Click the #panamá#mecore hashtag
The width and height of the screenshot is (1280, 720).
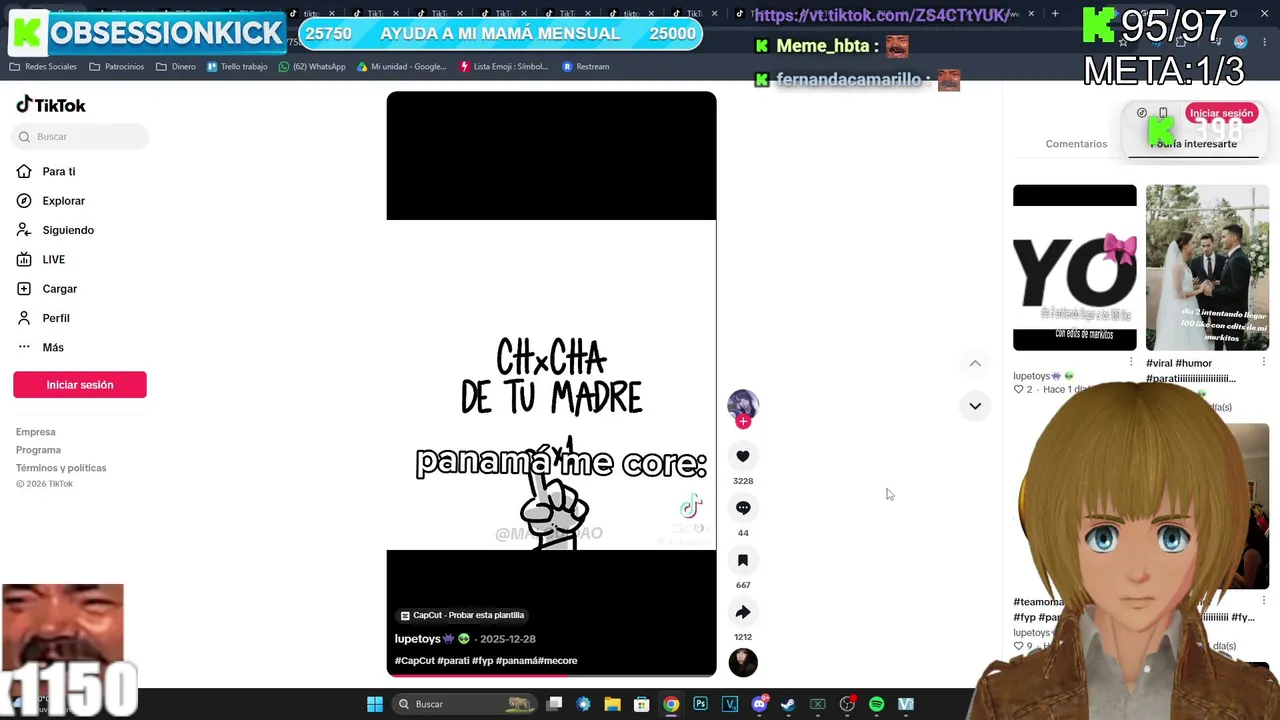(x=536, y=661)
